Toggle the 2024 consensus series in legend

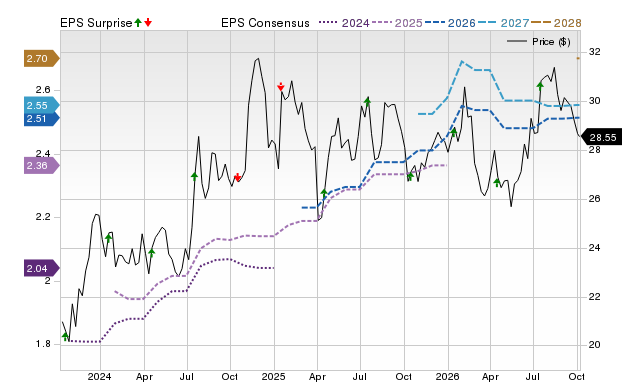(344, 23)
